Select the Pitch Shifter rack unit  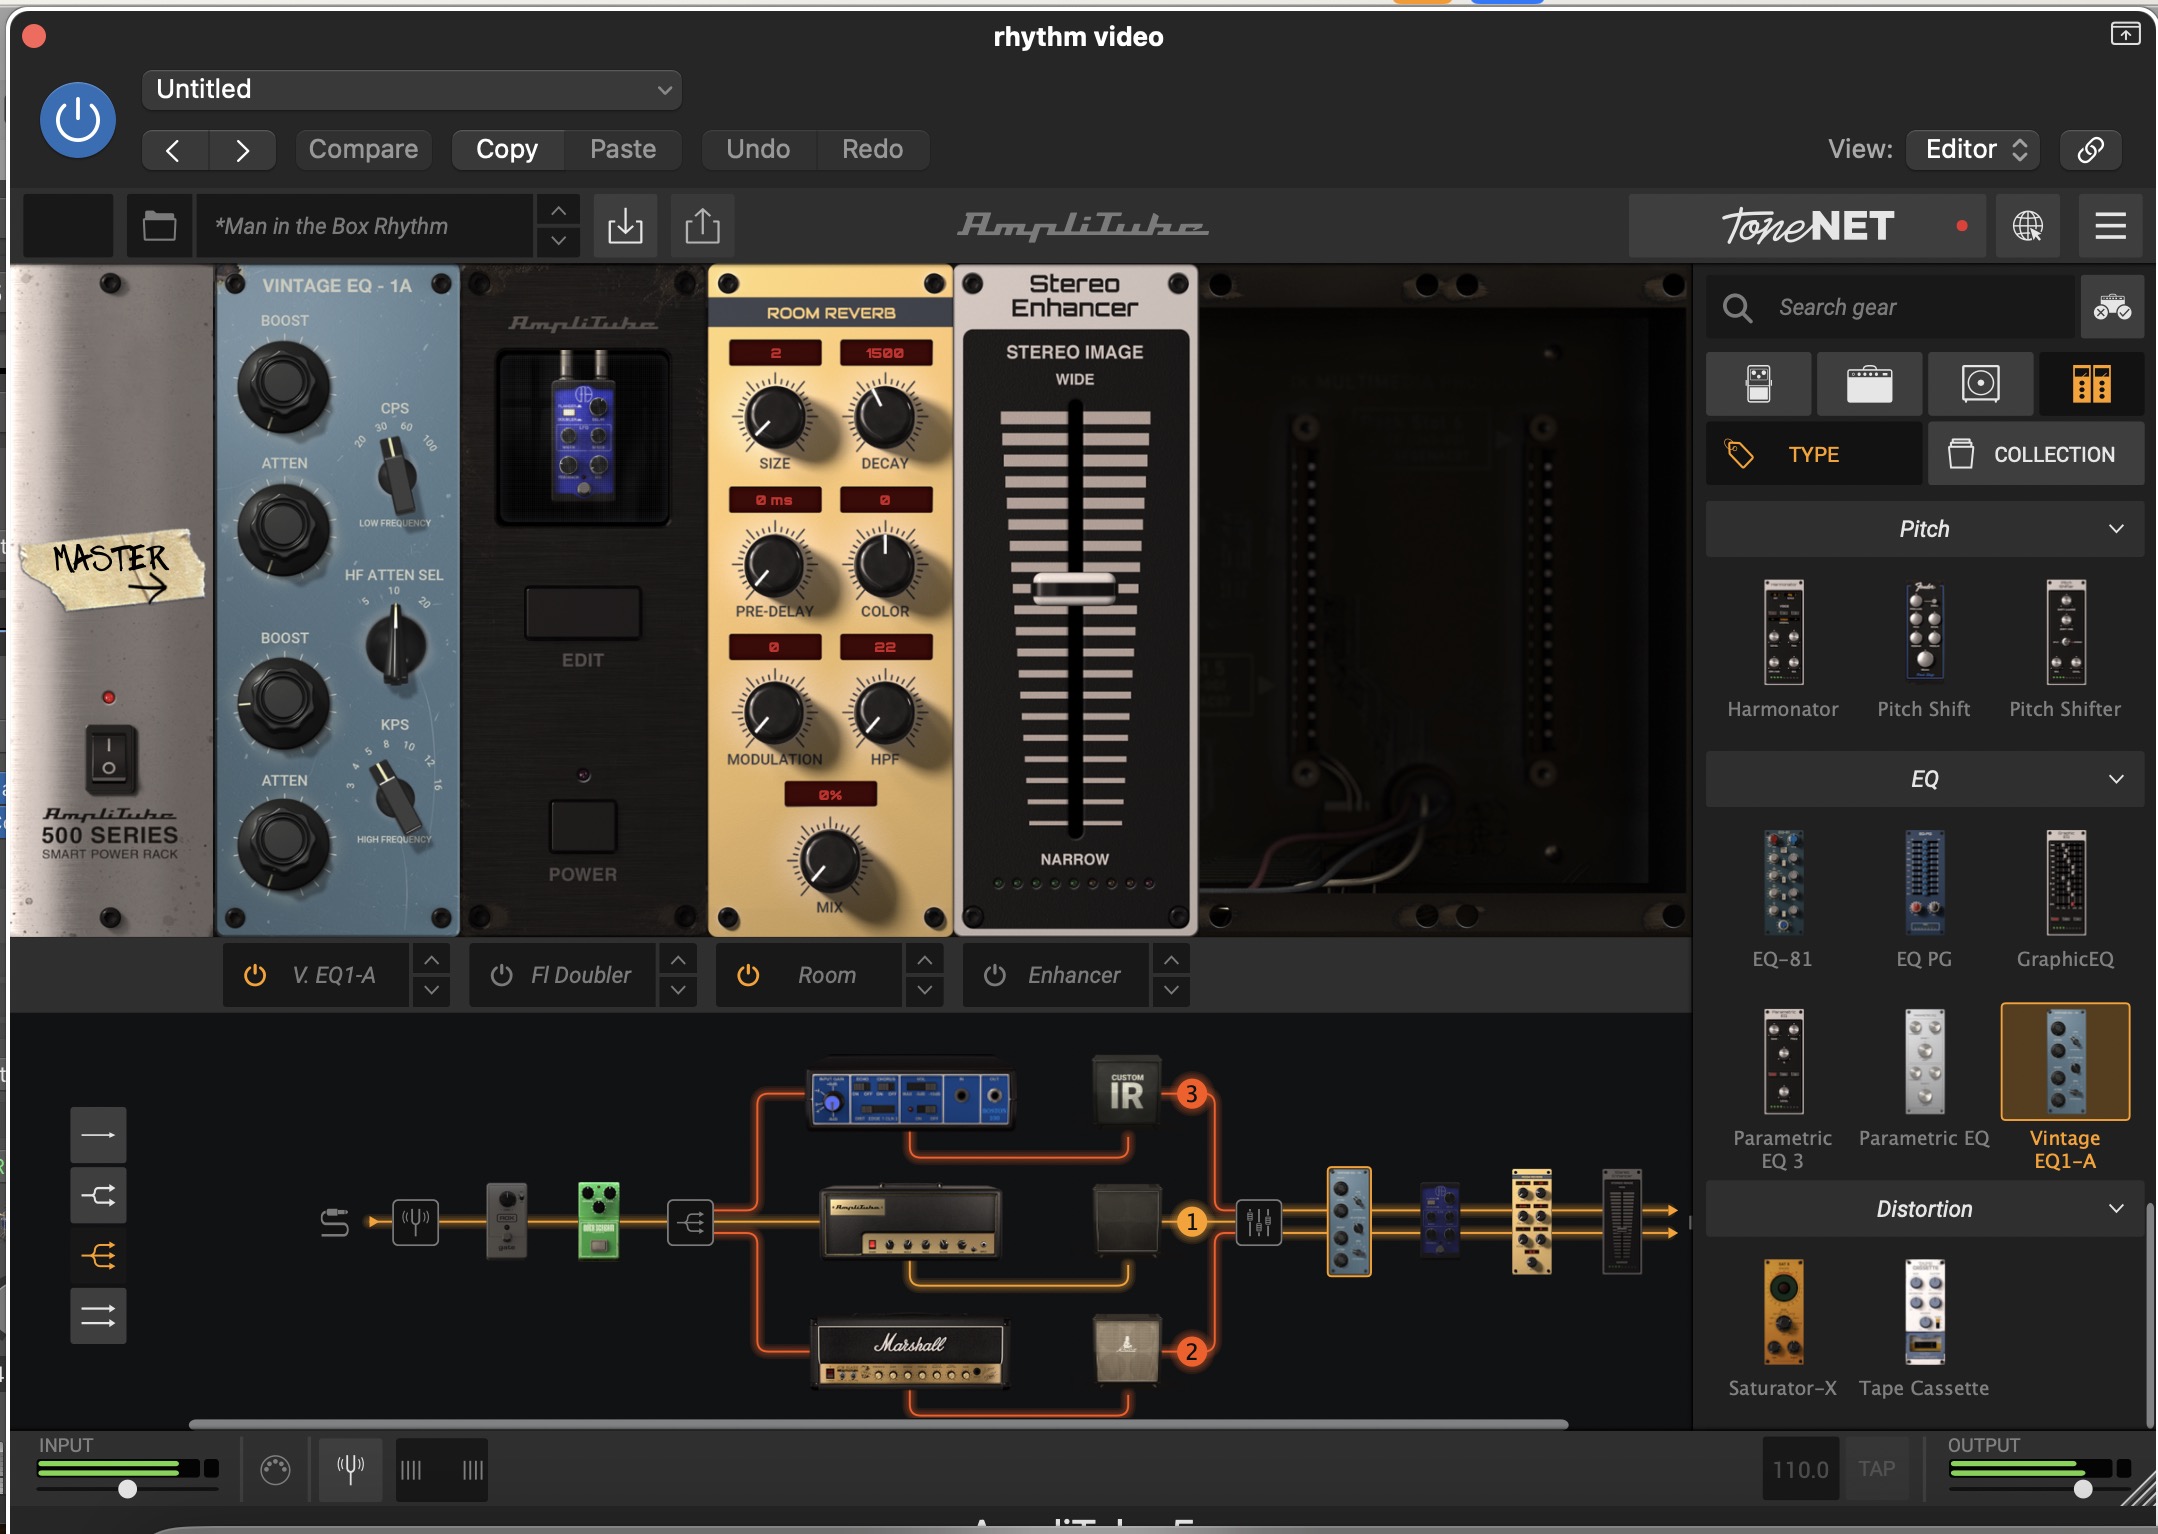(x=2065, y=648)
